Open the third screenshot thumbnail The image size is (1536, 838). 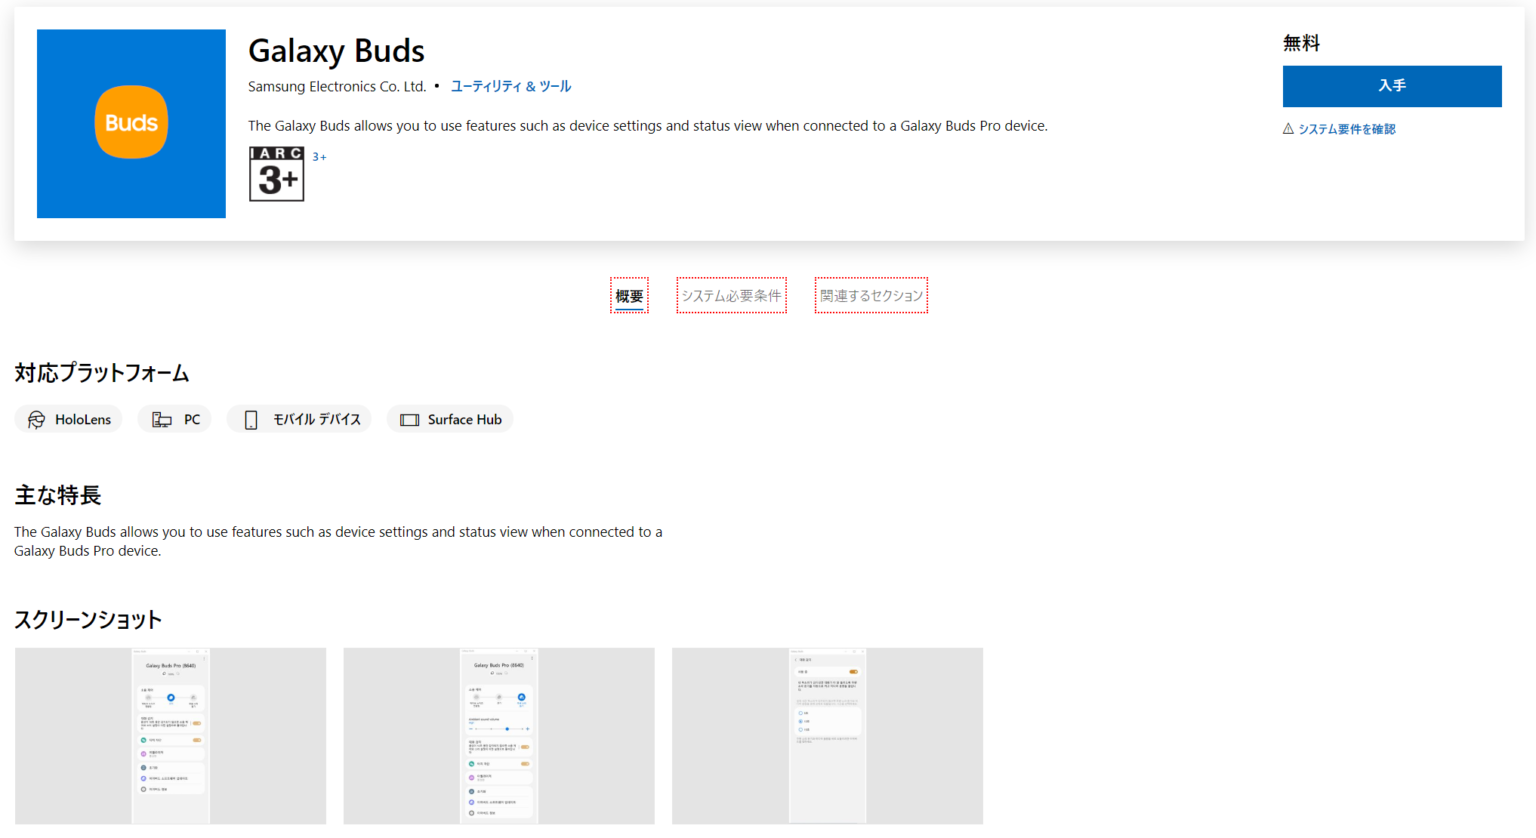827,736
